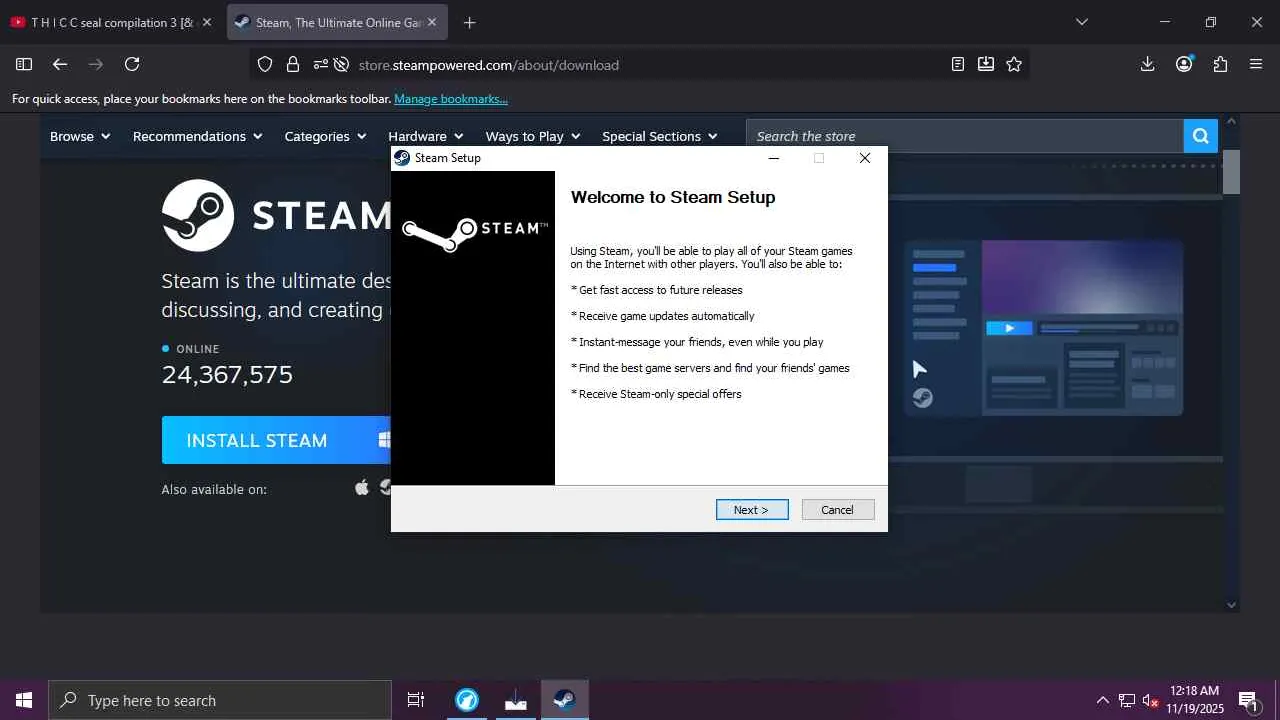Open a new browser tab
Image resolution: width=1280 pixels, height=720 pixels.
(x=469, y=22)
